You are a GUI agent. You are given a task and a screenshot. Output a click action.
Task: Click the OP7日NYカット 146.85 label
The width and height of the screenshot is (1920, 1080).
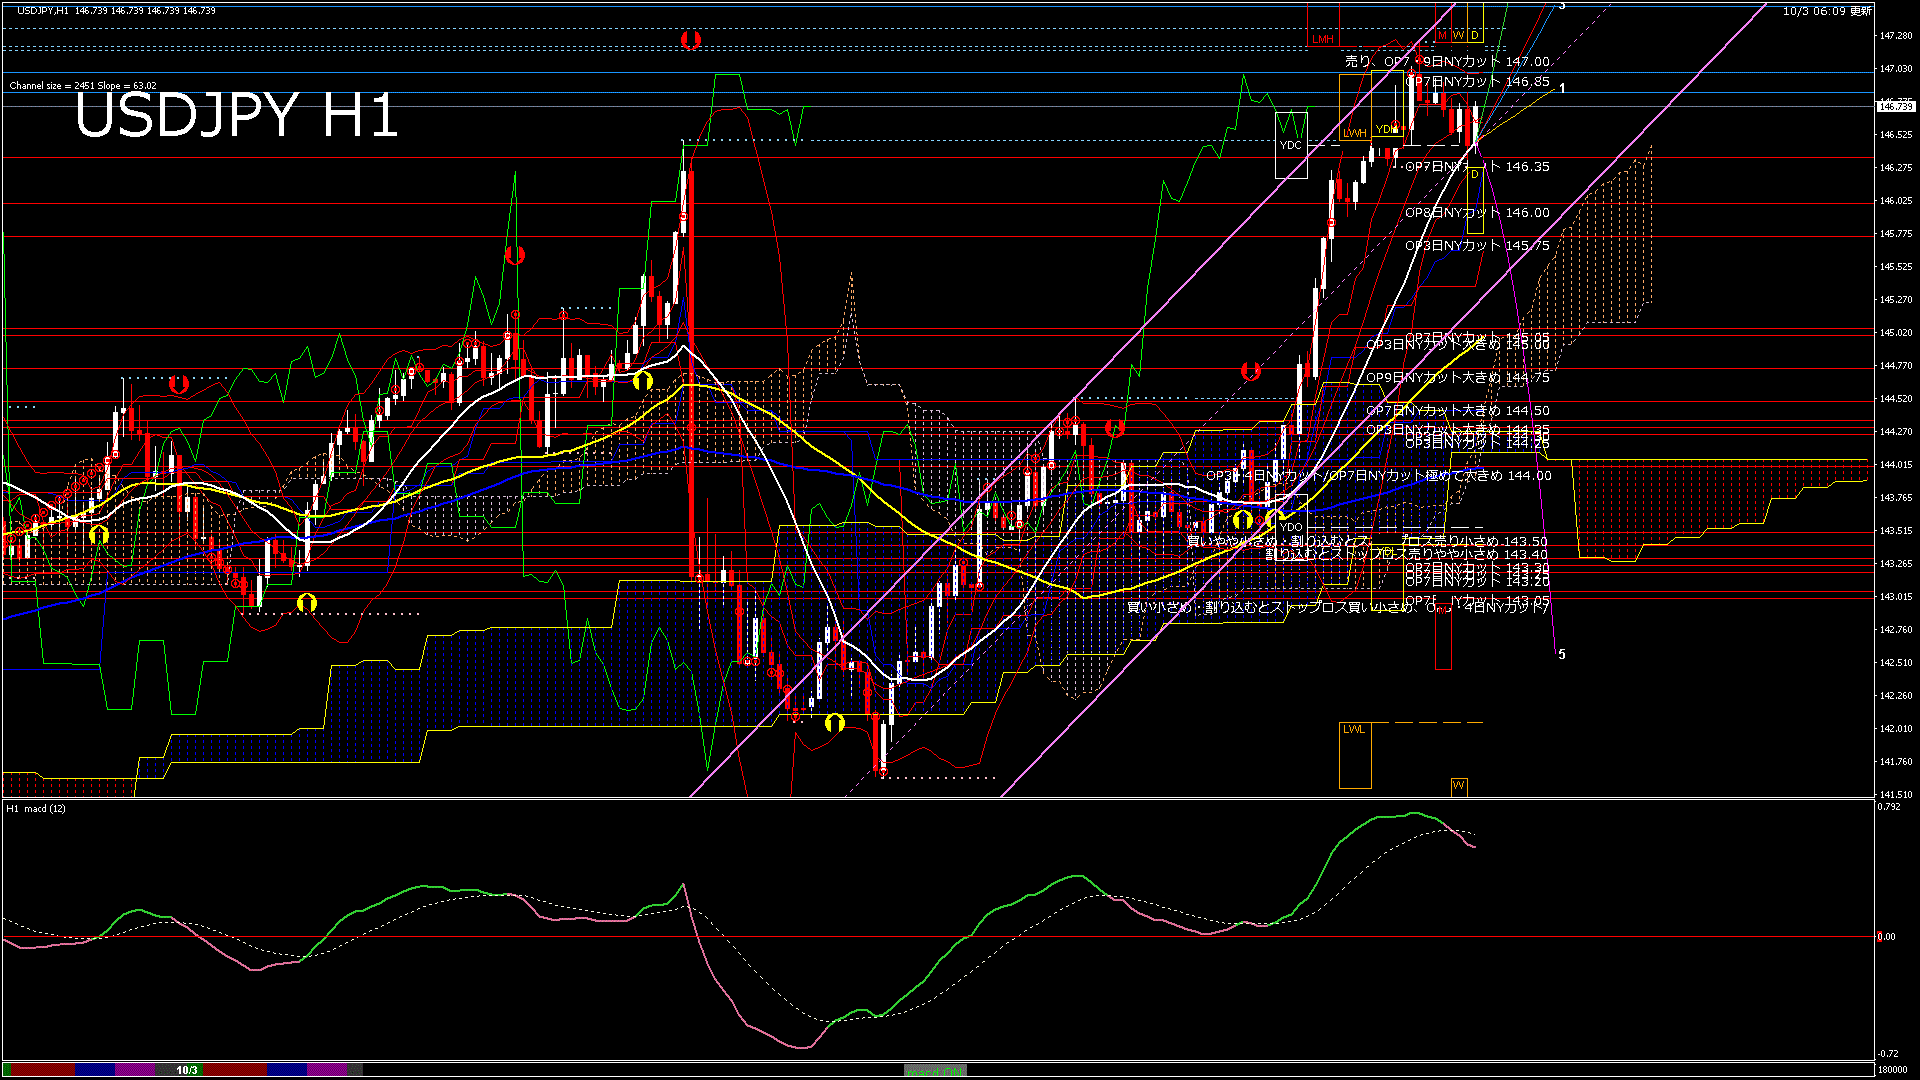pyautogui.click(x=1478, y=82)
